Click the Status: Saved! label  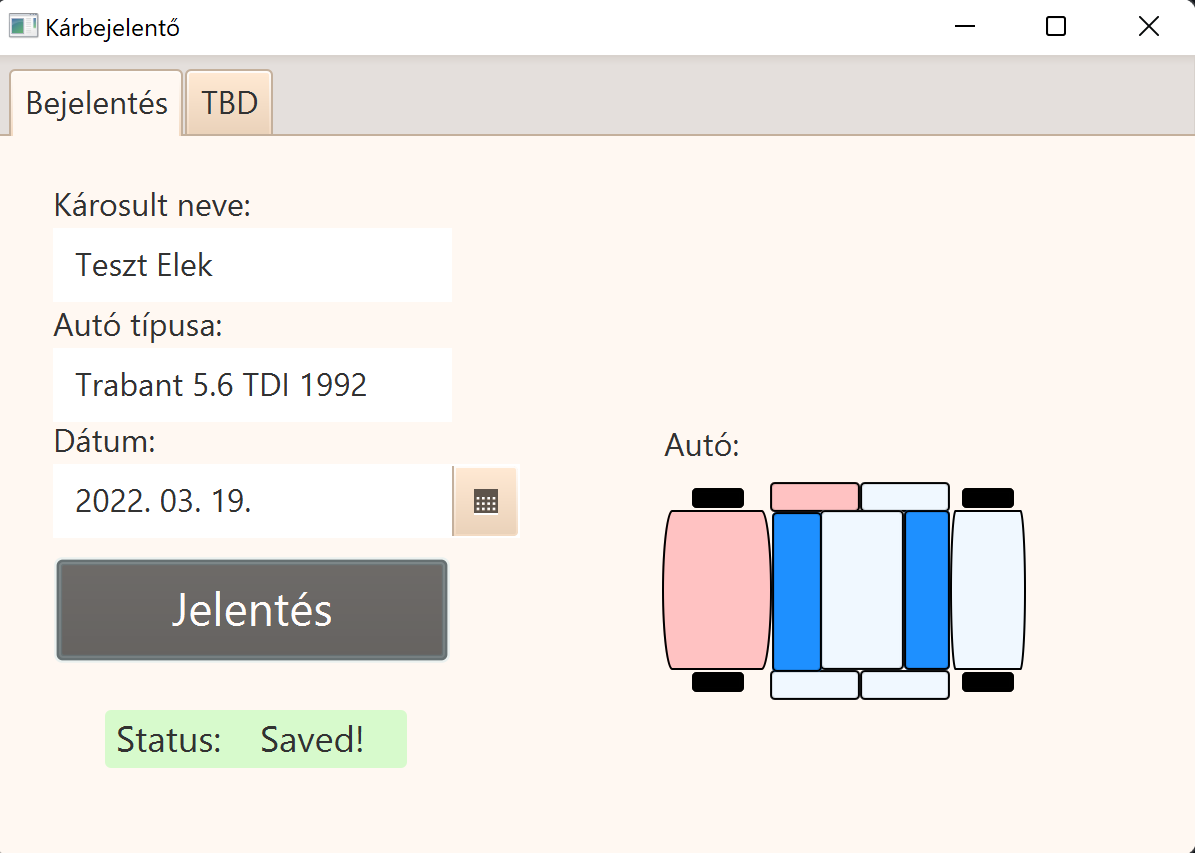[x=256, y=739]
